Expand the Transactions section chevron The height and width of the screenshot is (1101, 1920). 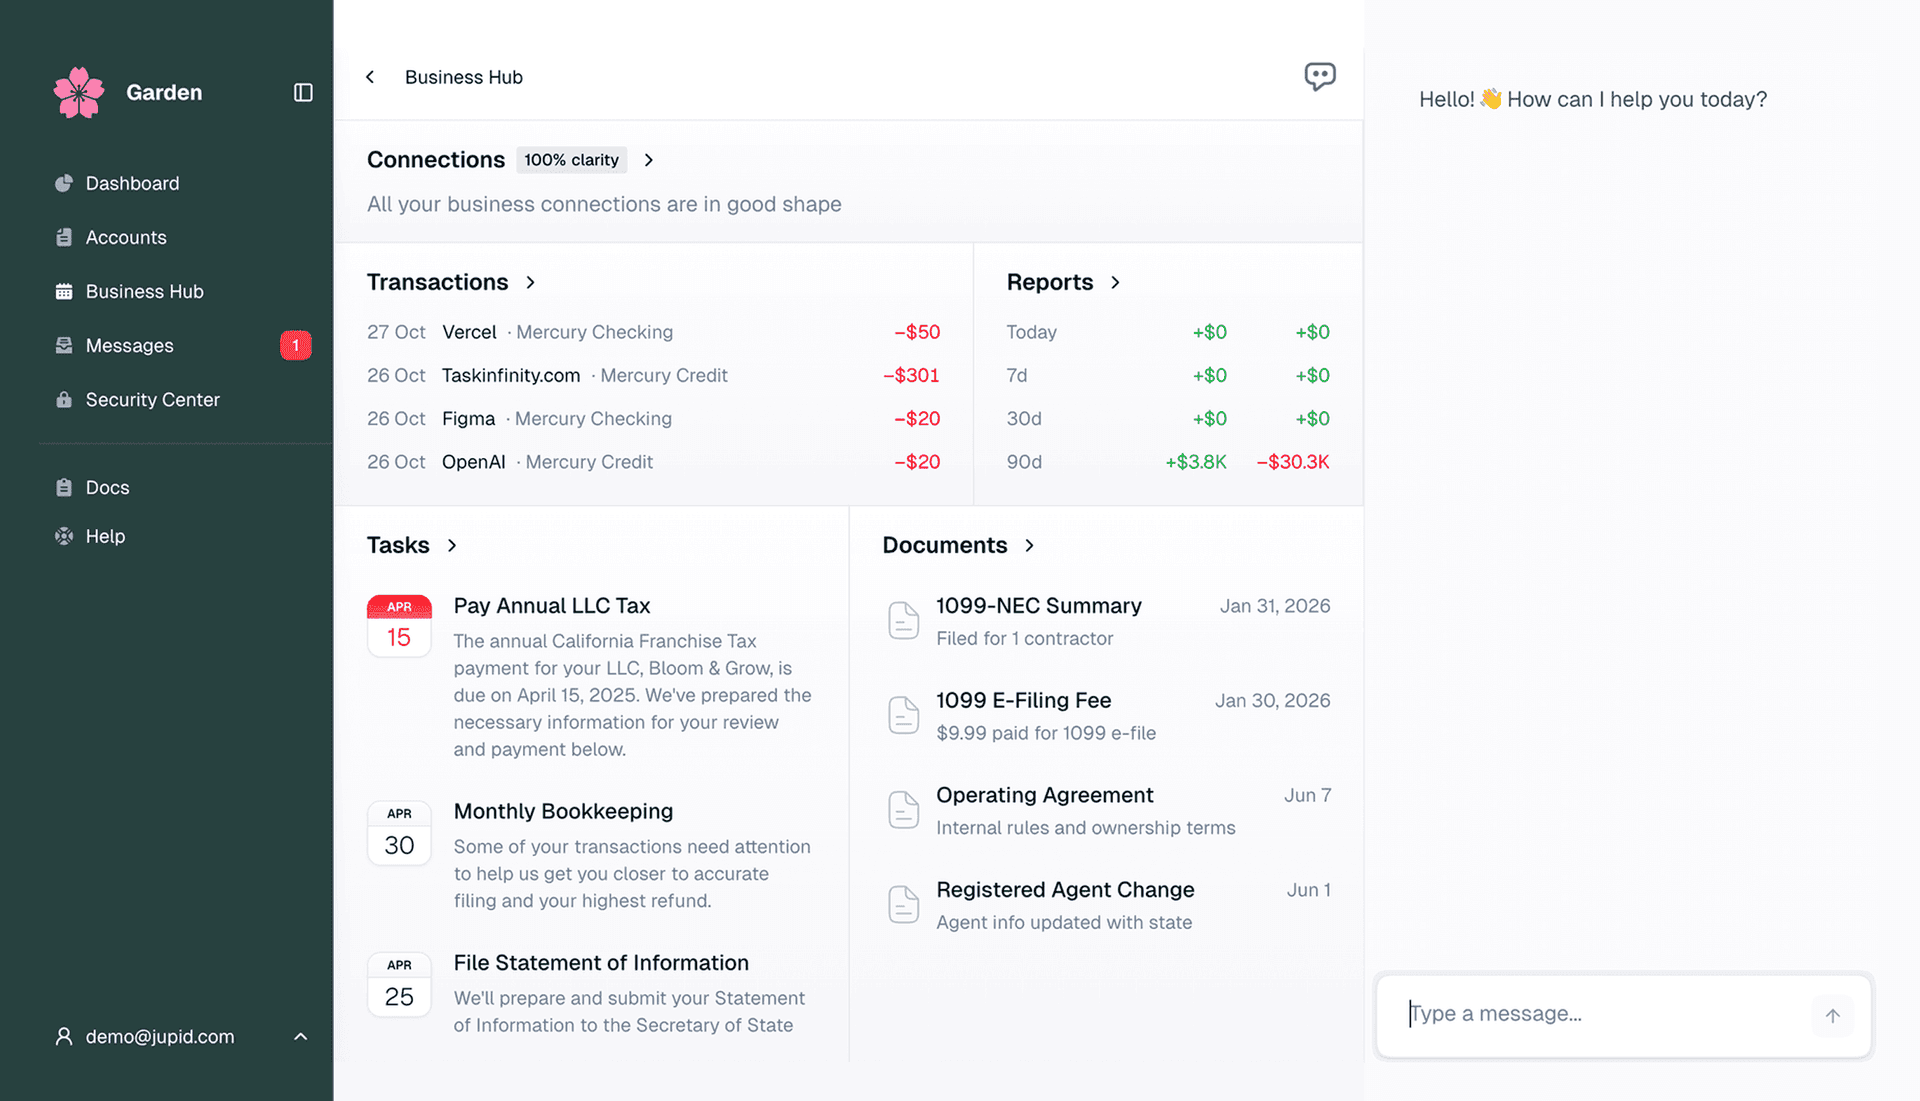(x=530, y=282)
